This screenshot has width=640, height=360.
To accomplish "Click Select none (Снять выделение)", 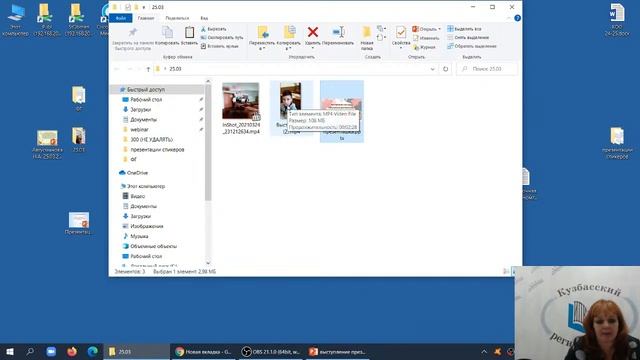I will pyautogui.click(x=468, y=37).
